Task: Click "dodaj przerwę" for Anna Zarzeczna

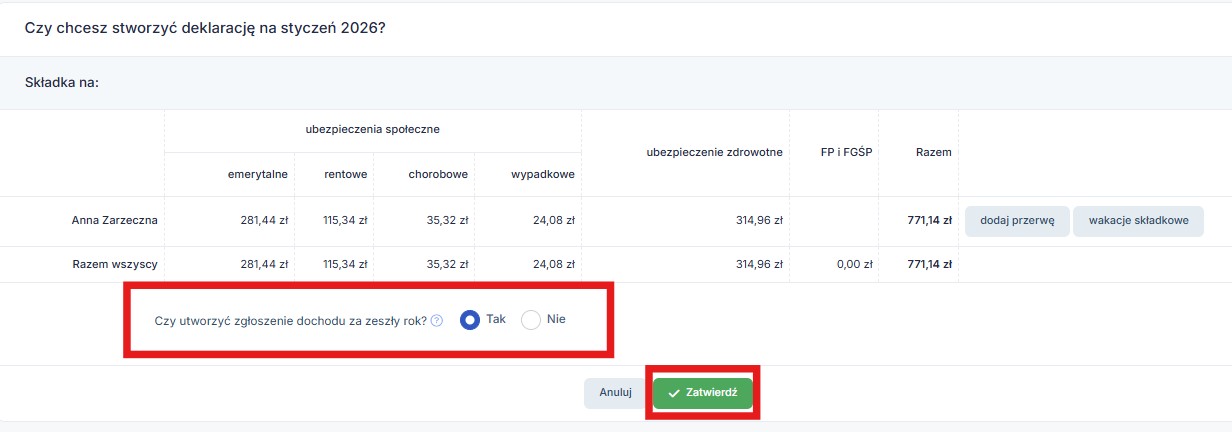Action: (1017, 221)
